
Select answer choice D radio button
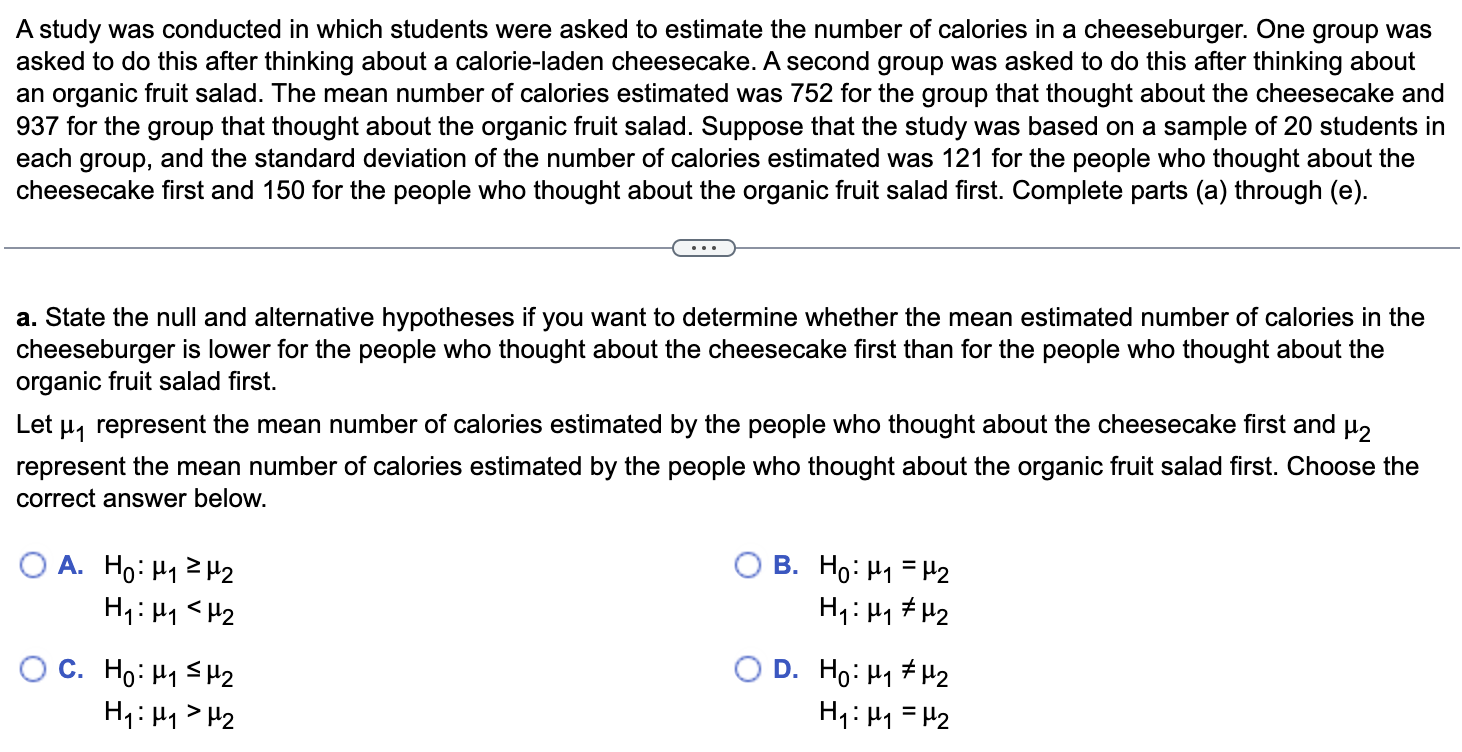coord(747,670)
